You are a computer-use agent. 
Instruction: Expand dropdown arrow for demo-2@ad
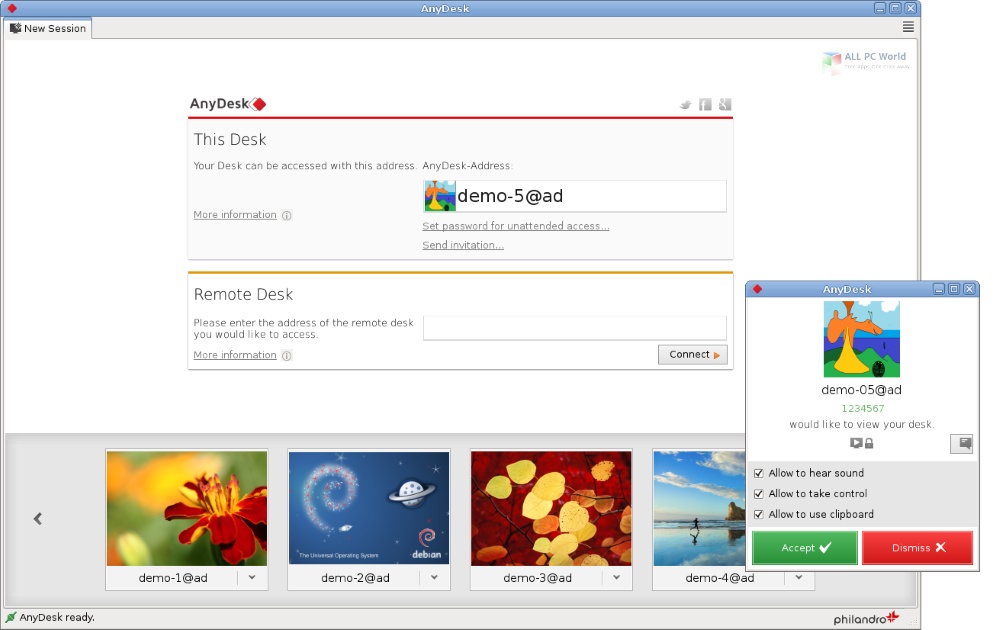coord(434,578)
